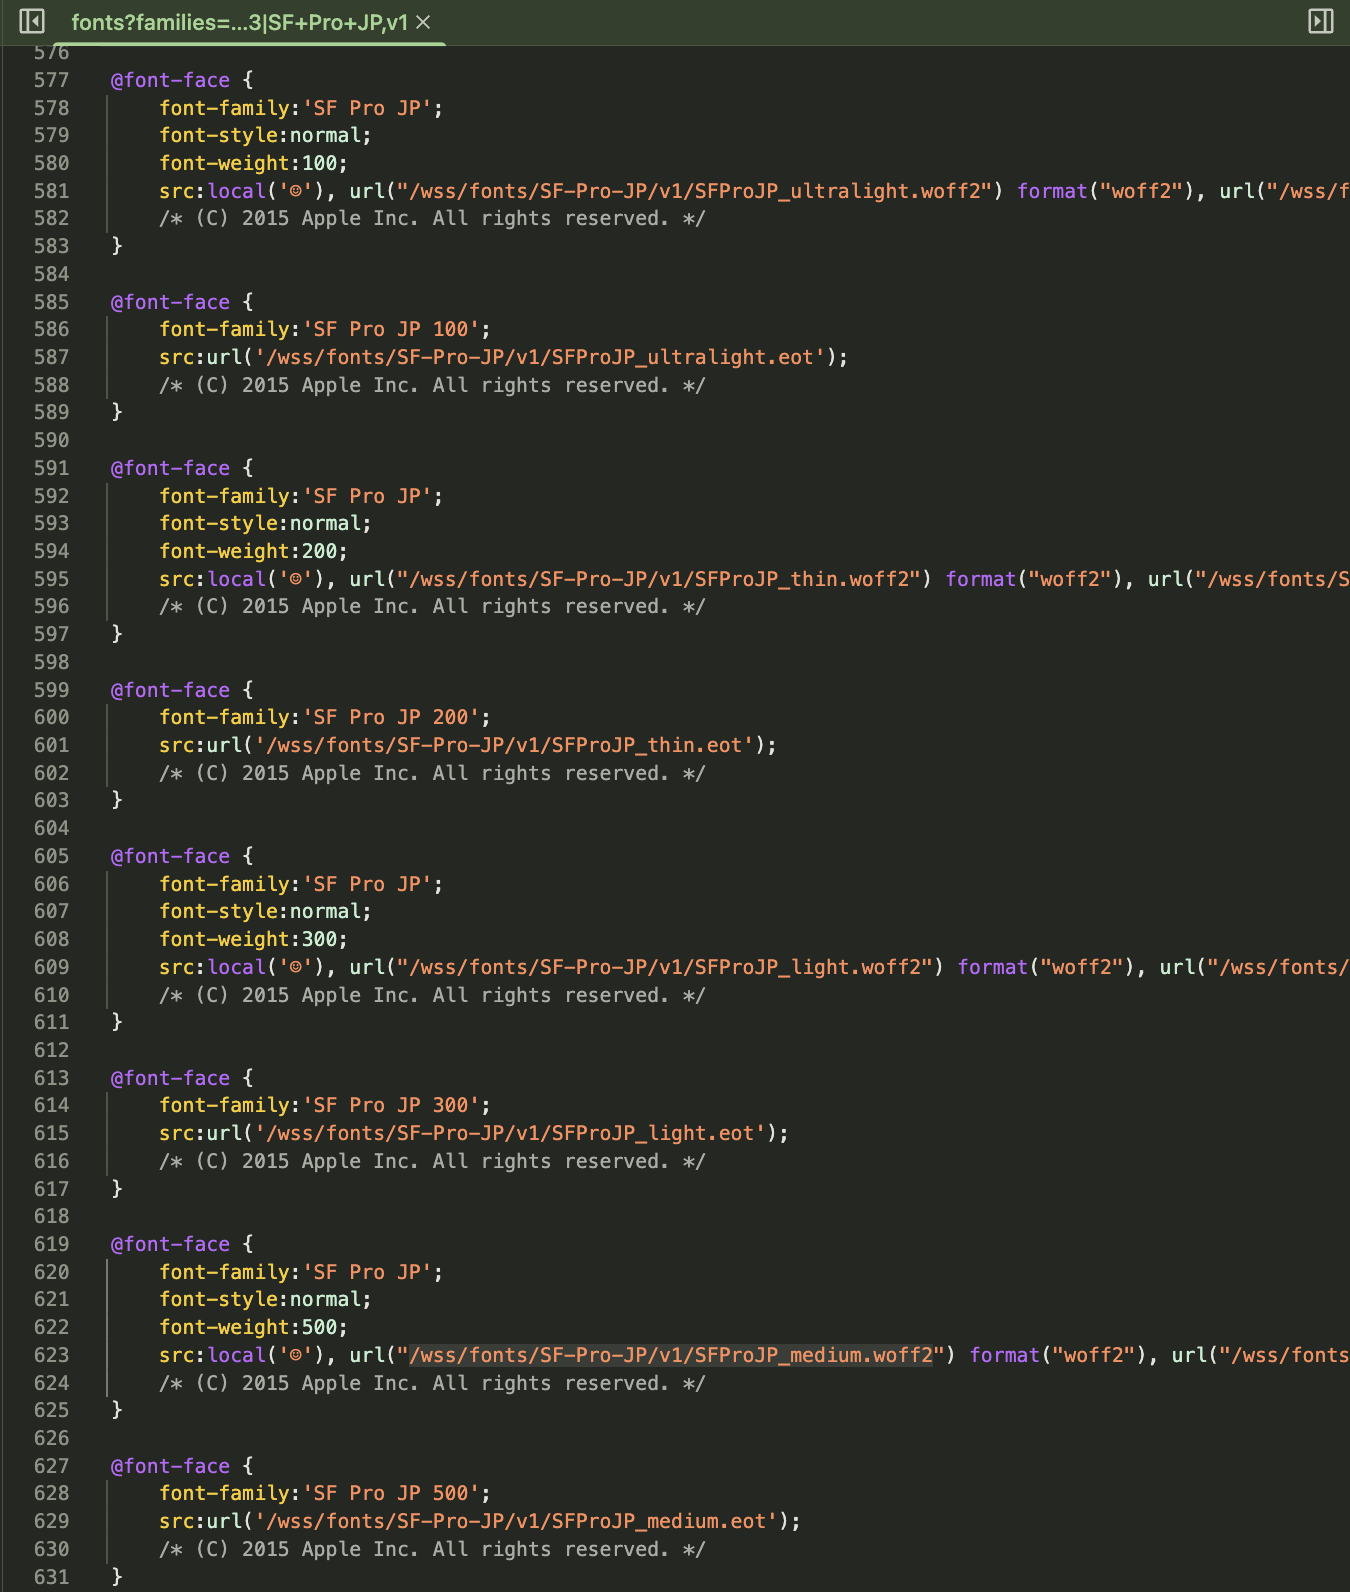Click 'font-style:normal;' on line 579
Screen dimensions: 1350x1592
[265, 135]
